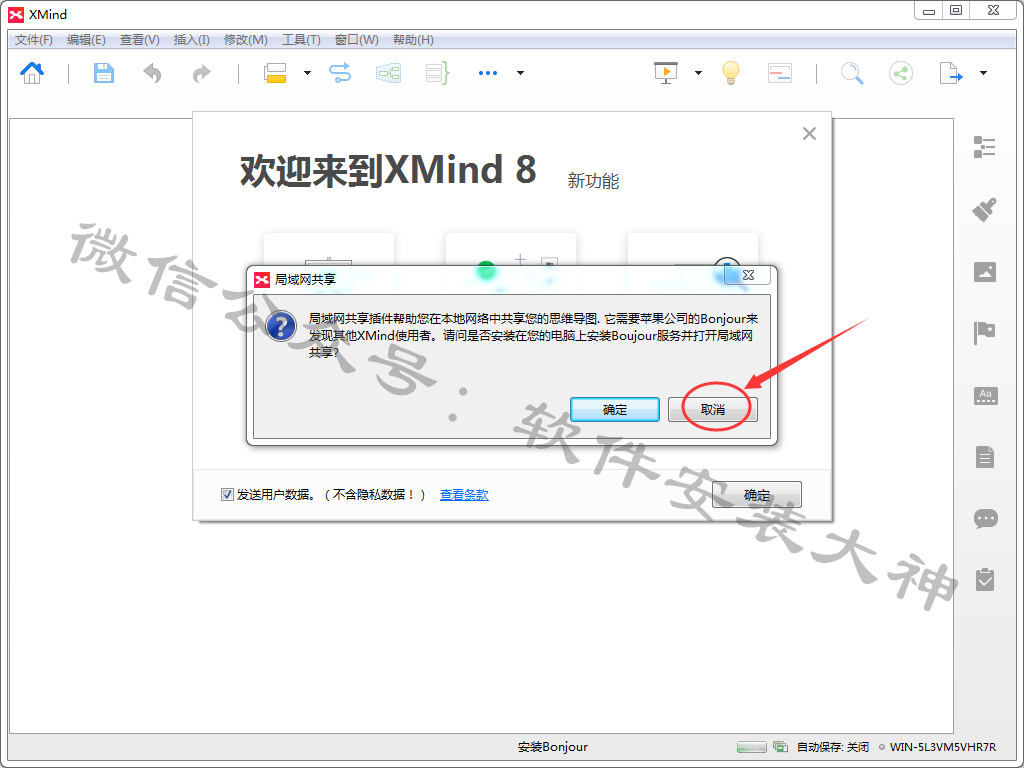
Task: Click the green progress bar in status bar
Action: [752, 746]
